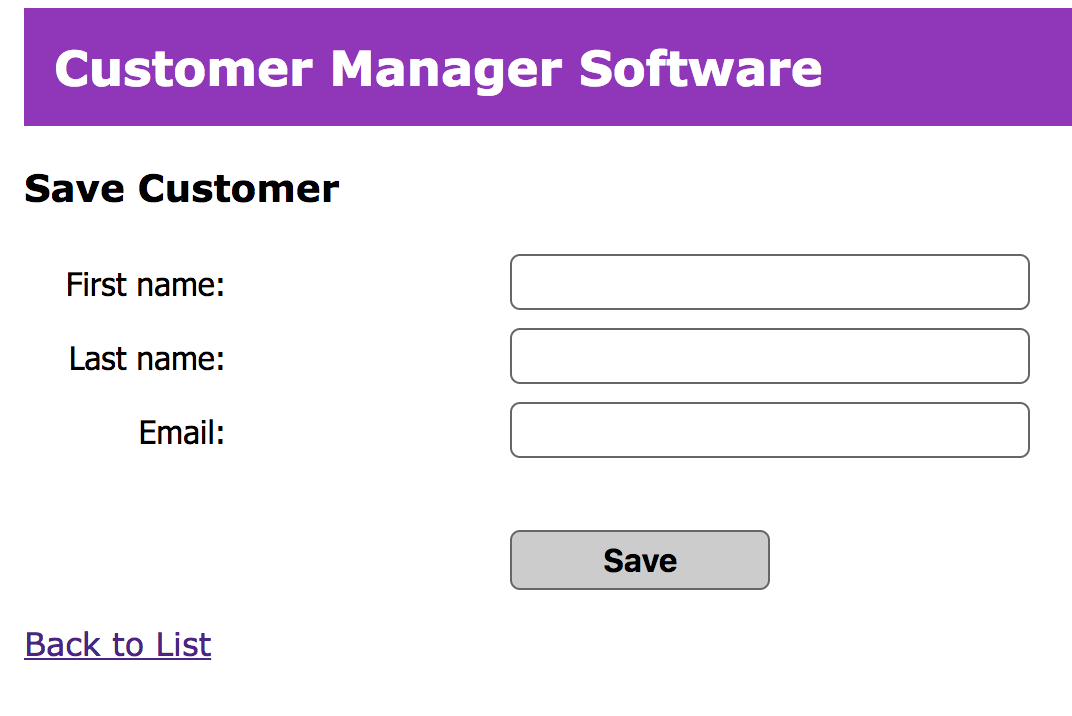Click the topmost text input on the form
This screenshot has height=716, width=1072.
coord(769,282)
